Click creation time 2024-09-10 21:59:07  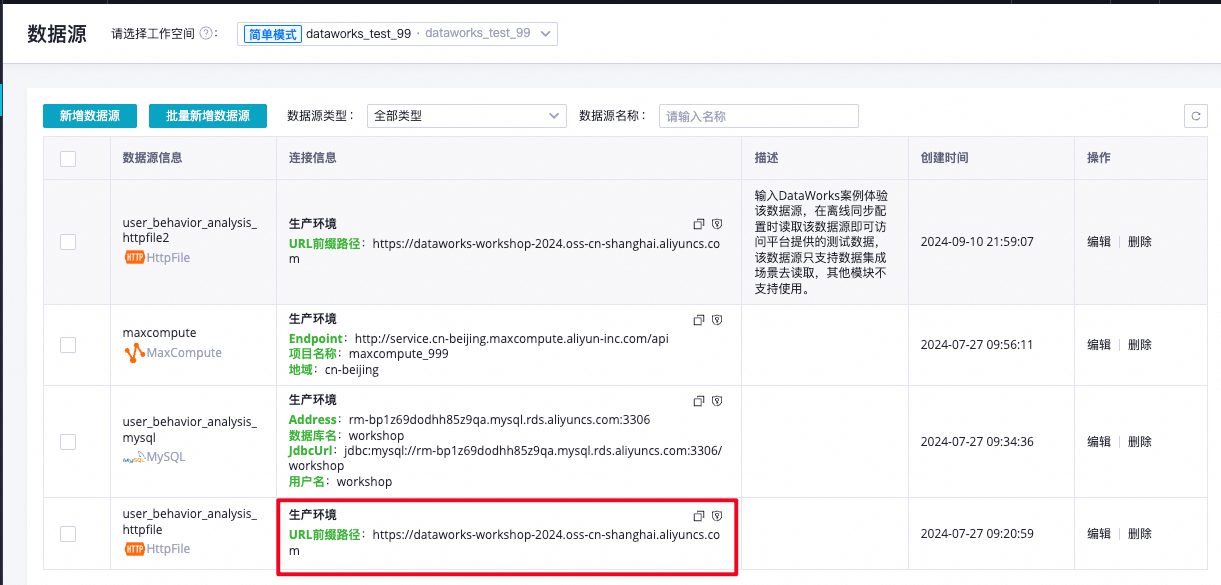coord(977,242)
